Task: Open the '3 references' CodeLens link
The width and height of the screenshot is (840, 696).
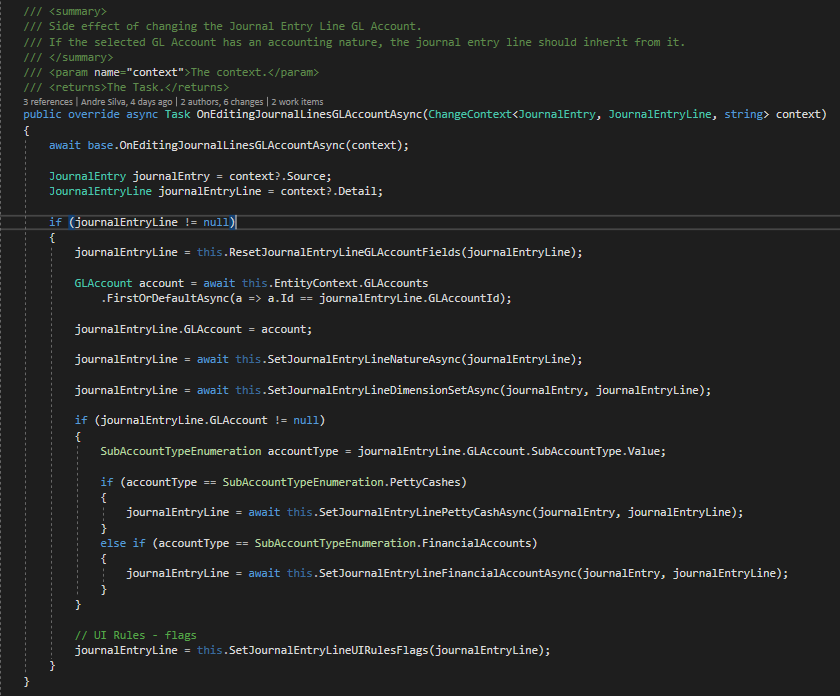Action: click(x=48, y=102)
